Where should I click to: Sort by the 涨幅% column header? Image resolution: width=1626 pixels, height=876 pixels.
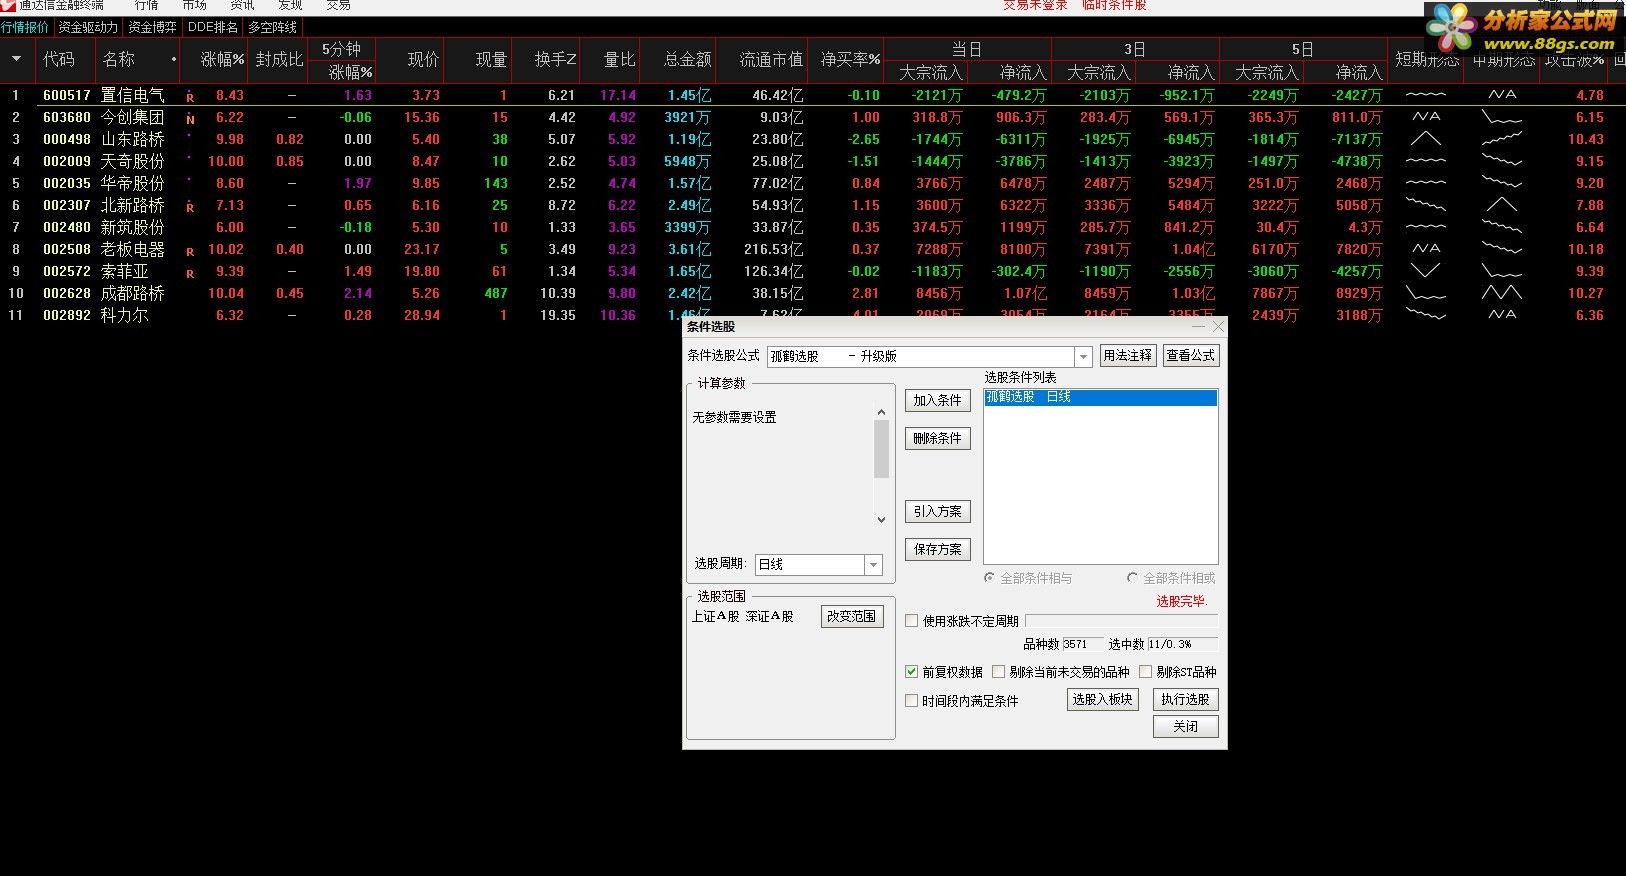point(222,60)
